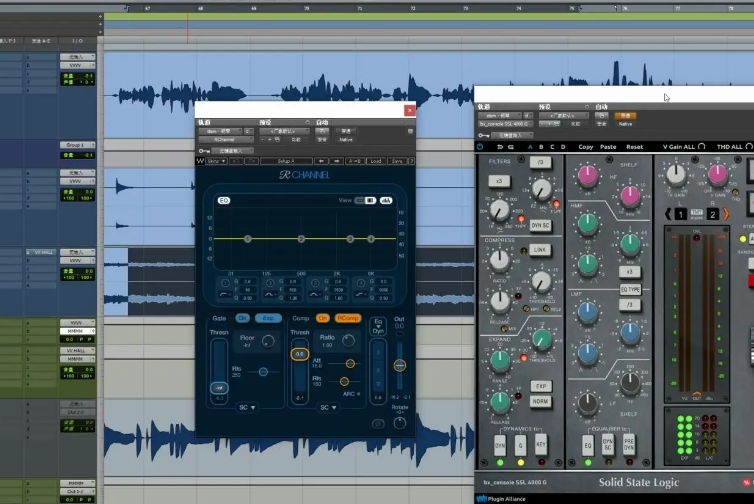Screen dimensions: 754x504
Task: Open the Skins dropdown in Waves toolbar
Action: [x=216, y=161]
